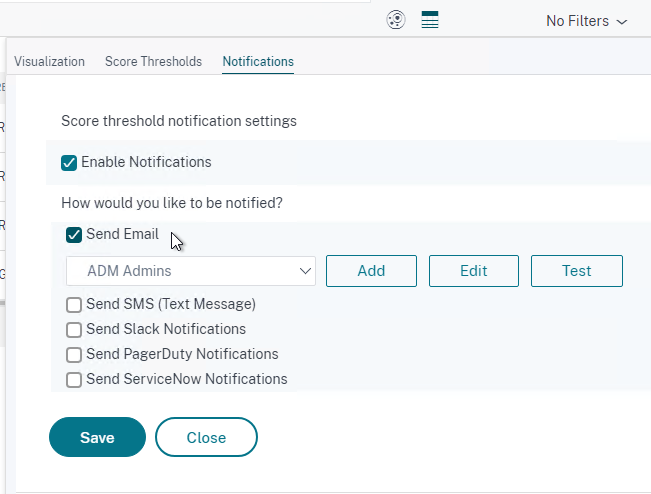Close the settings panel
This screenshot has height=494, width=651.
206,437
